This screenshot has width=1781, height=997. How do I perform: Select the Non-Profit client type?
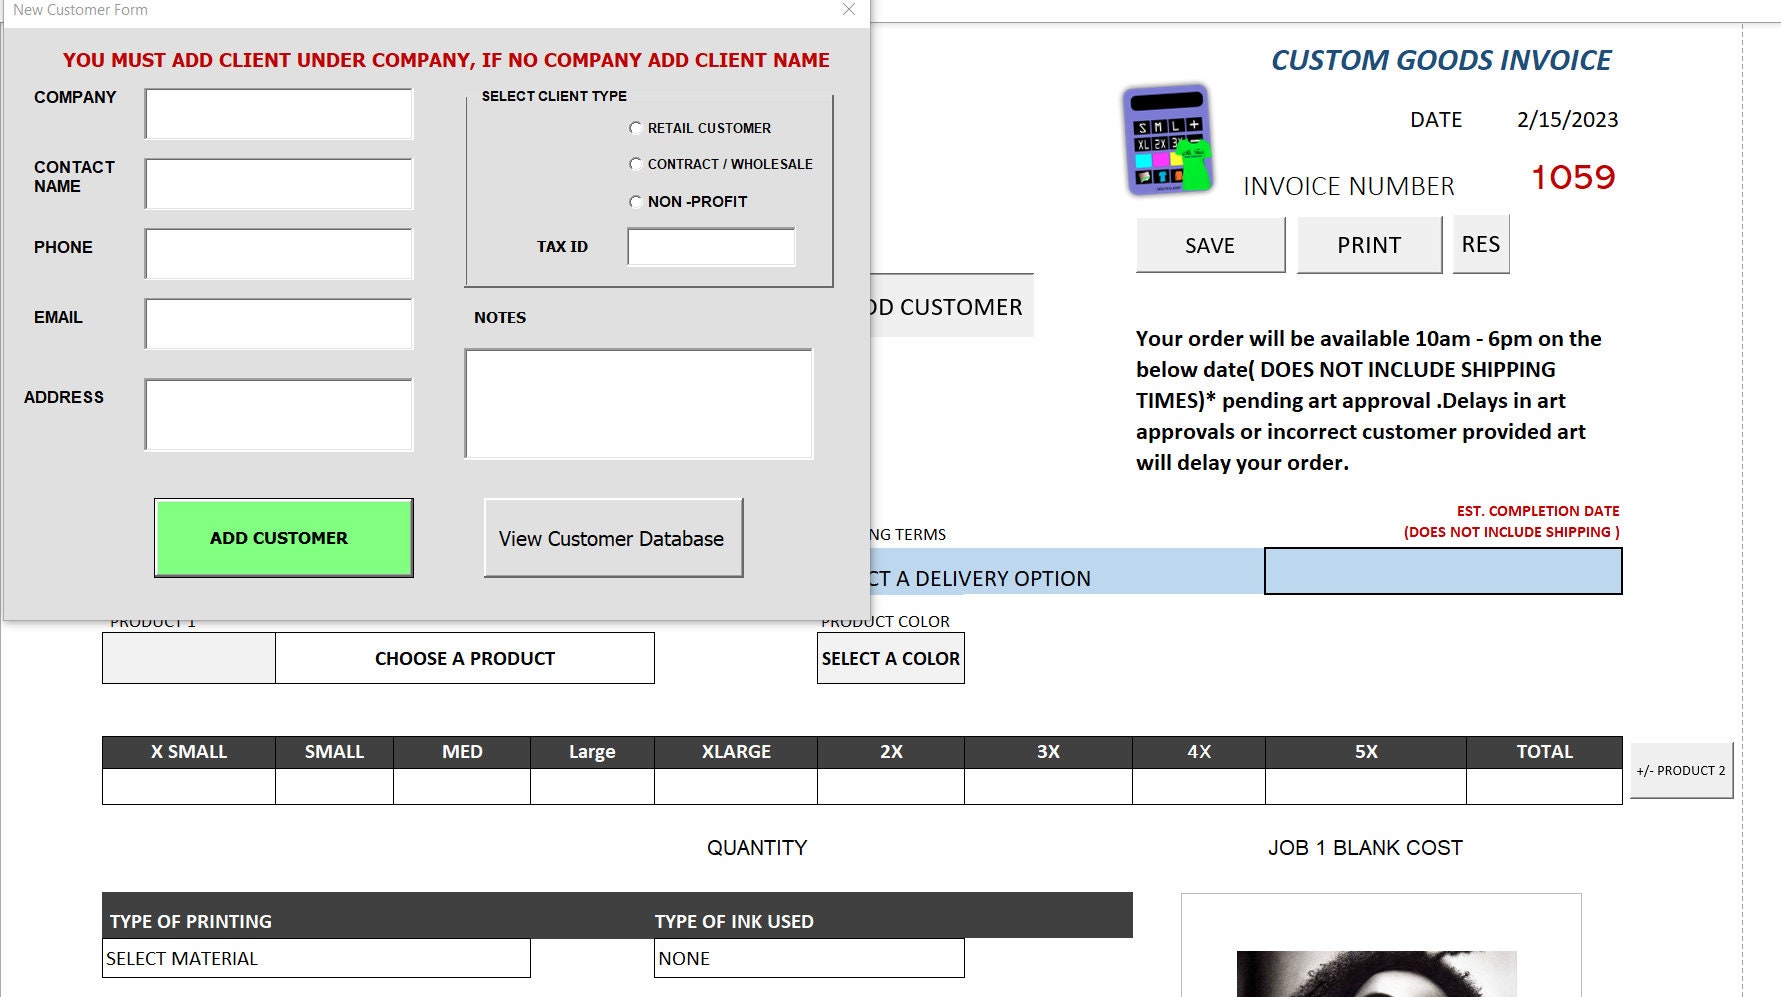point(636,201)
